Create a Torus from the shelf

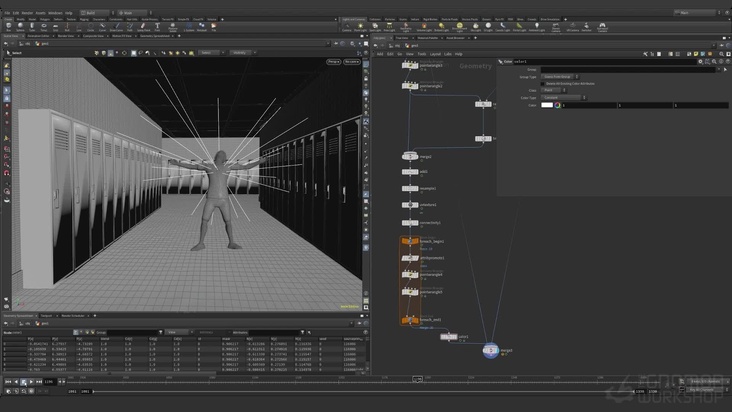tap(44, 27)
